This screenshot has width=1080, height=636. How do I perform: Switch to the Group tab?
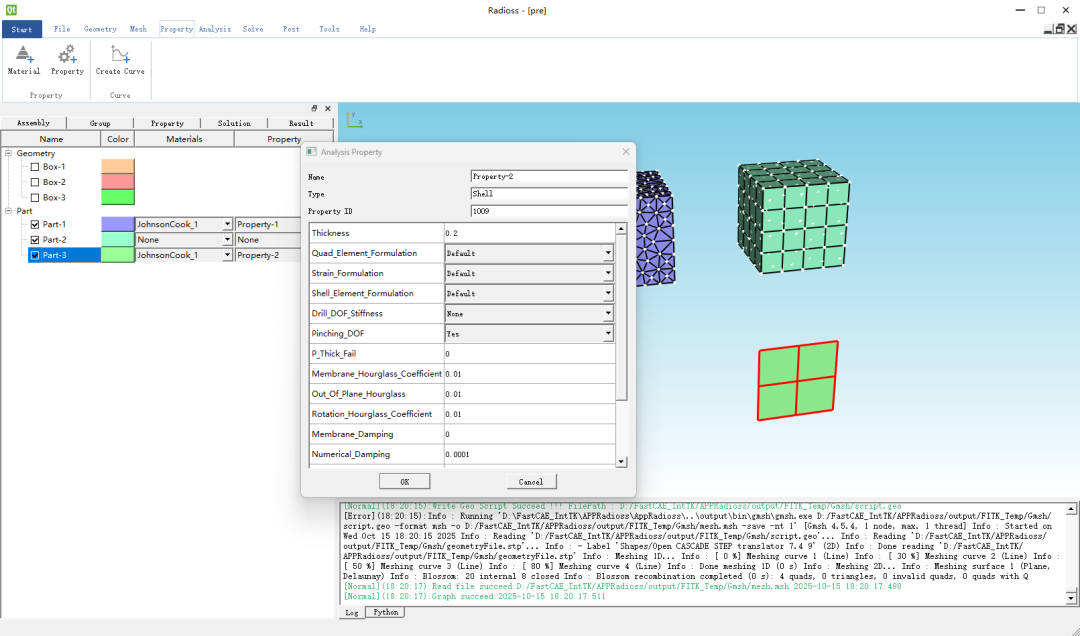coord(100,123)
